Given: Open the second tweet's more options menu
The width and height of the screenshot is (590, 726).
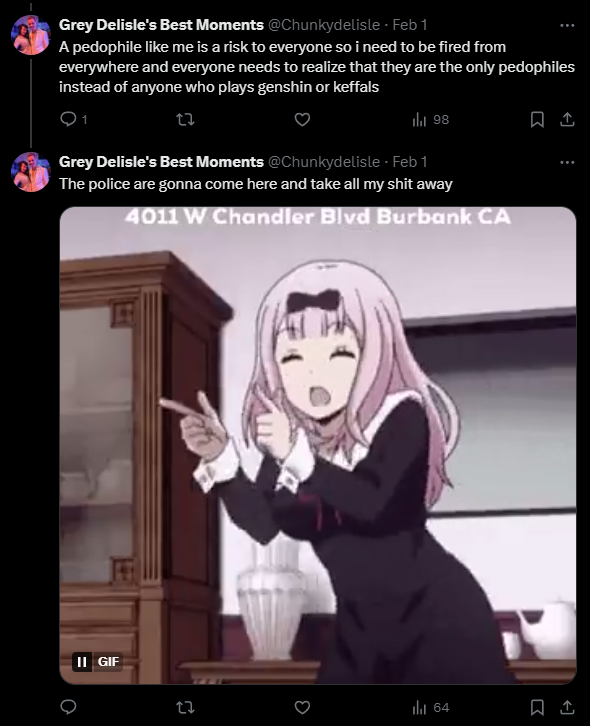Looking at the screenshot, I should (567, 162).
